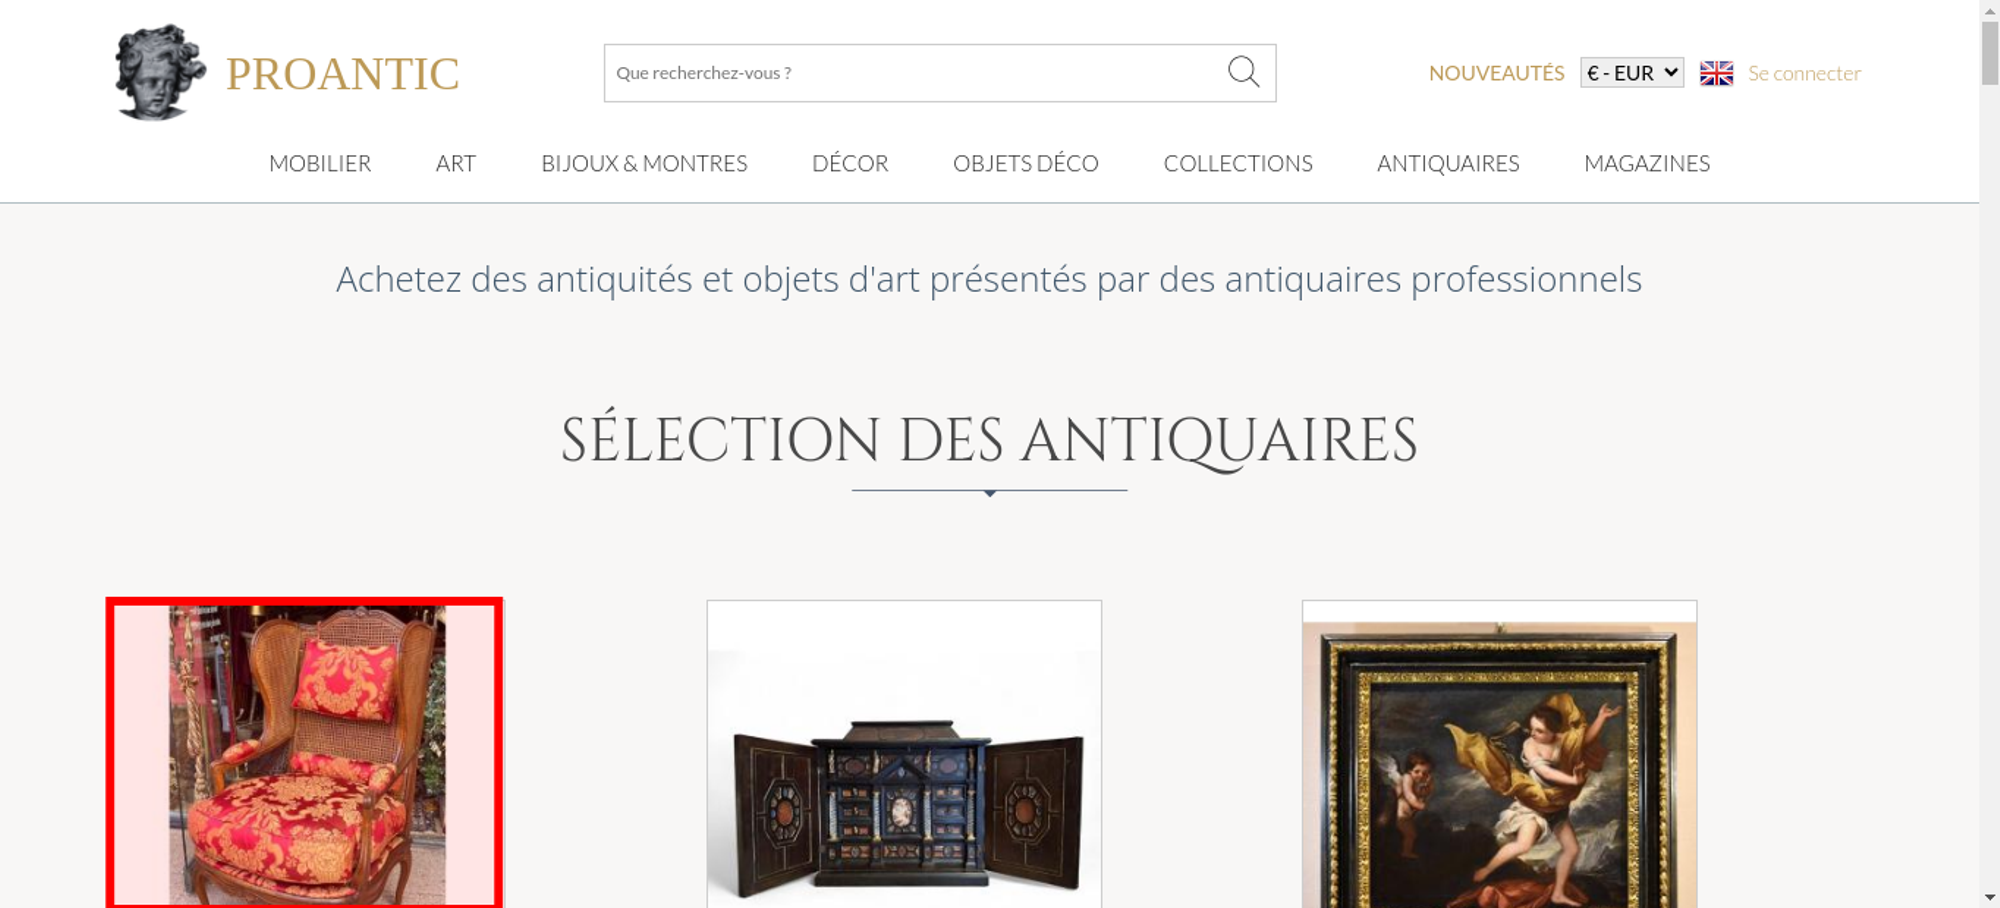Open the dark ebony cabinet thumbnail

coord(904,754)
